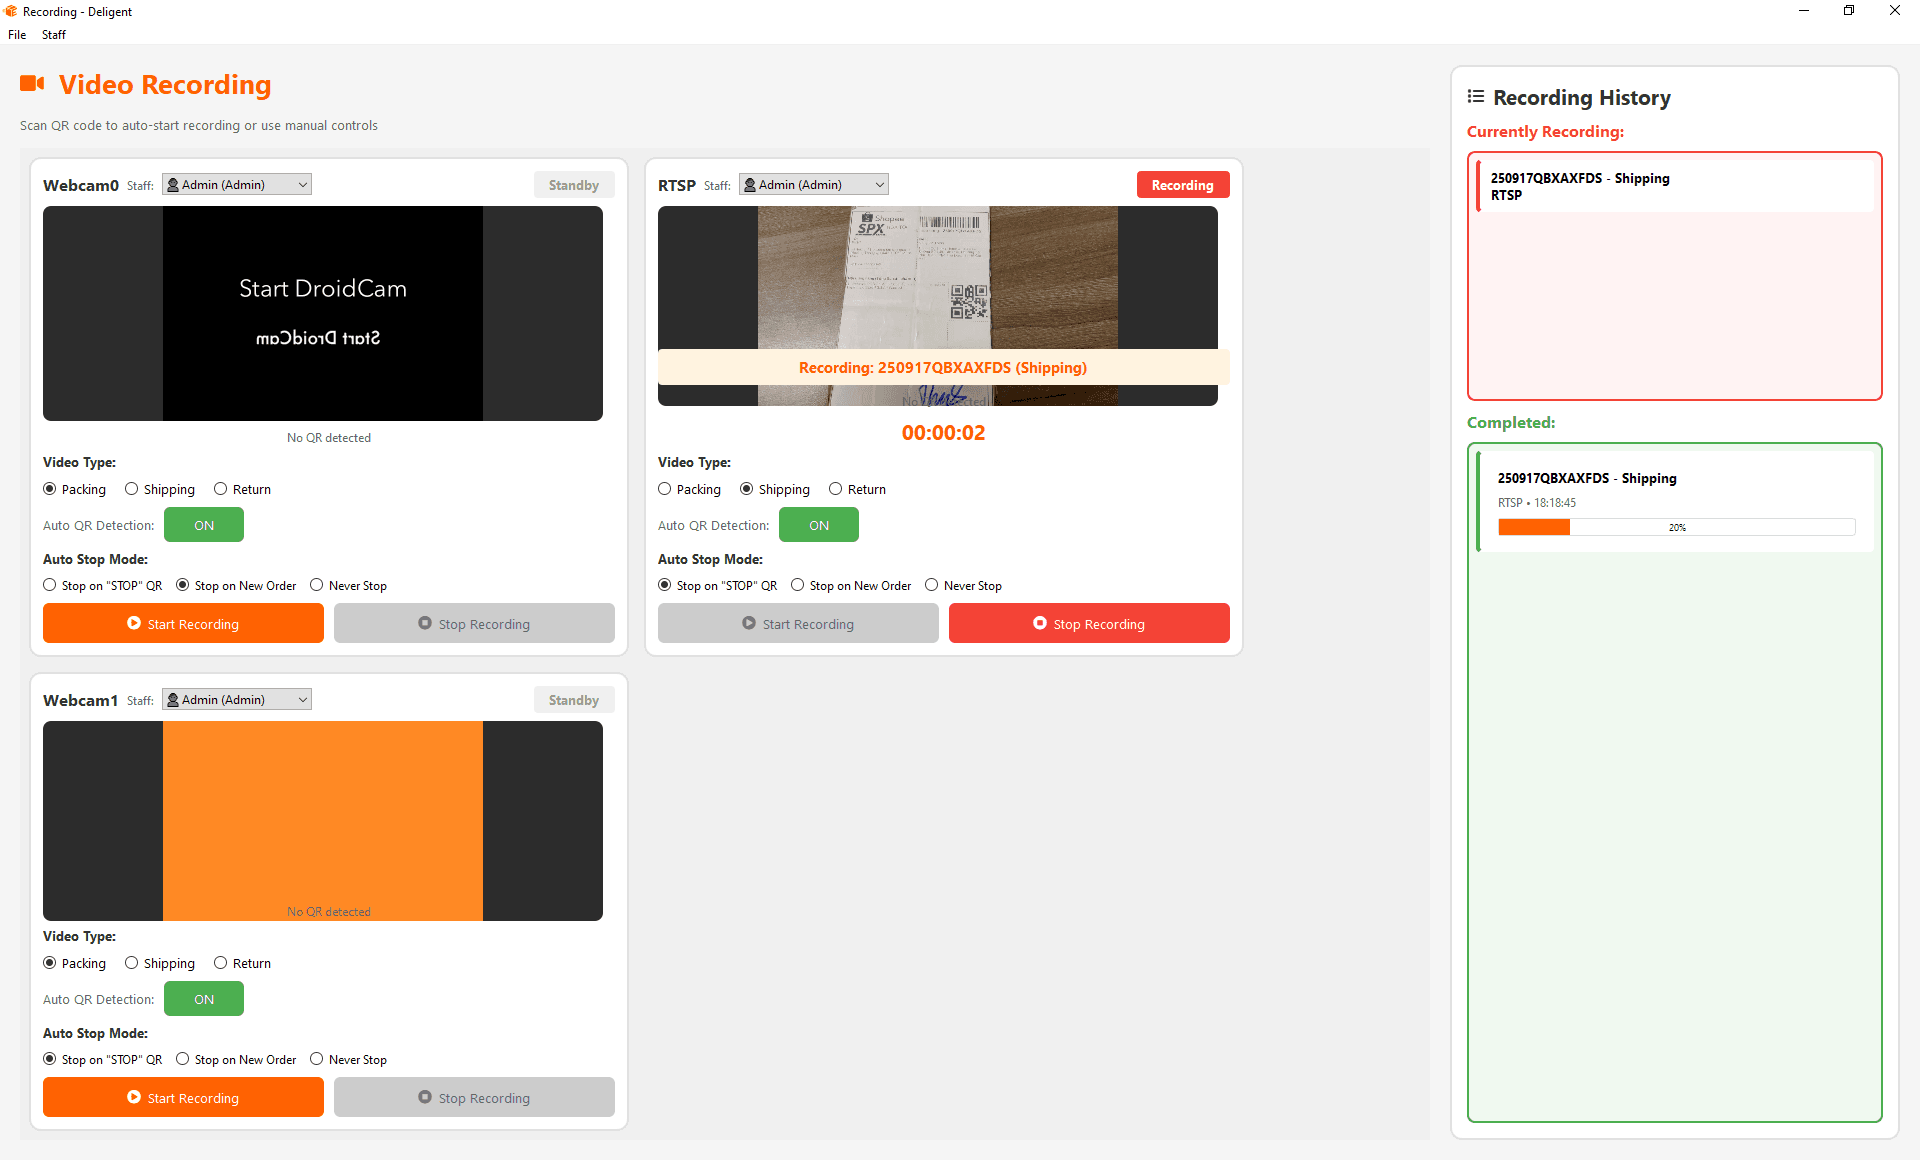Image resolution: width=1920 pixels, height=1160 pixels.
Task: Click the stop icon in RTSP Stop Recording
Action: pyautogui.click(x=1039, y=623)
